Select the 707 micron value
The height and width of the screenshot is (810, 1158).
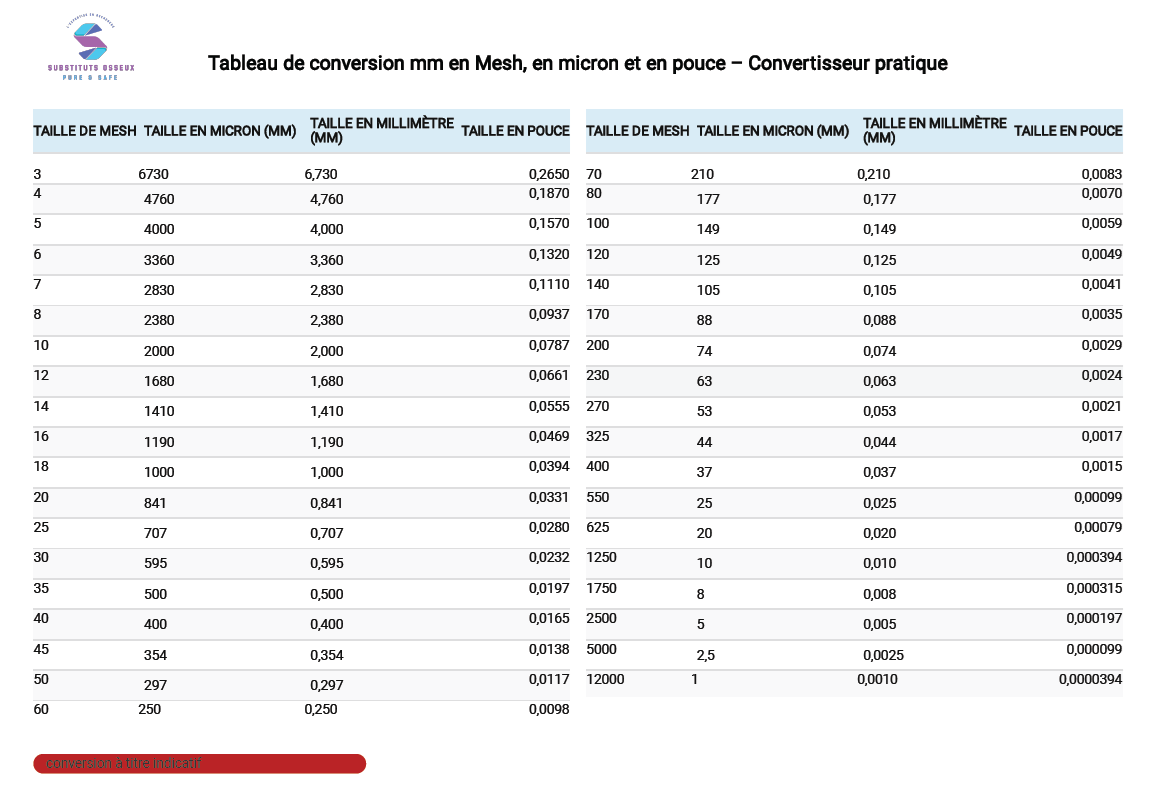pyautogui.click(x=155, y=533)
